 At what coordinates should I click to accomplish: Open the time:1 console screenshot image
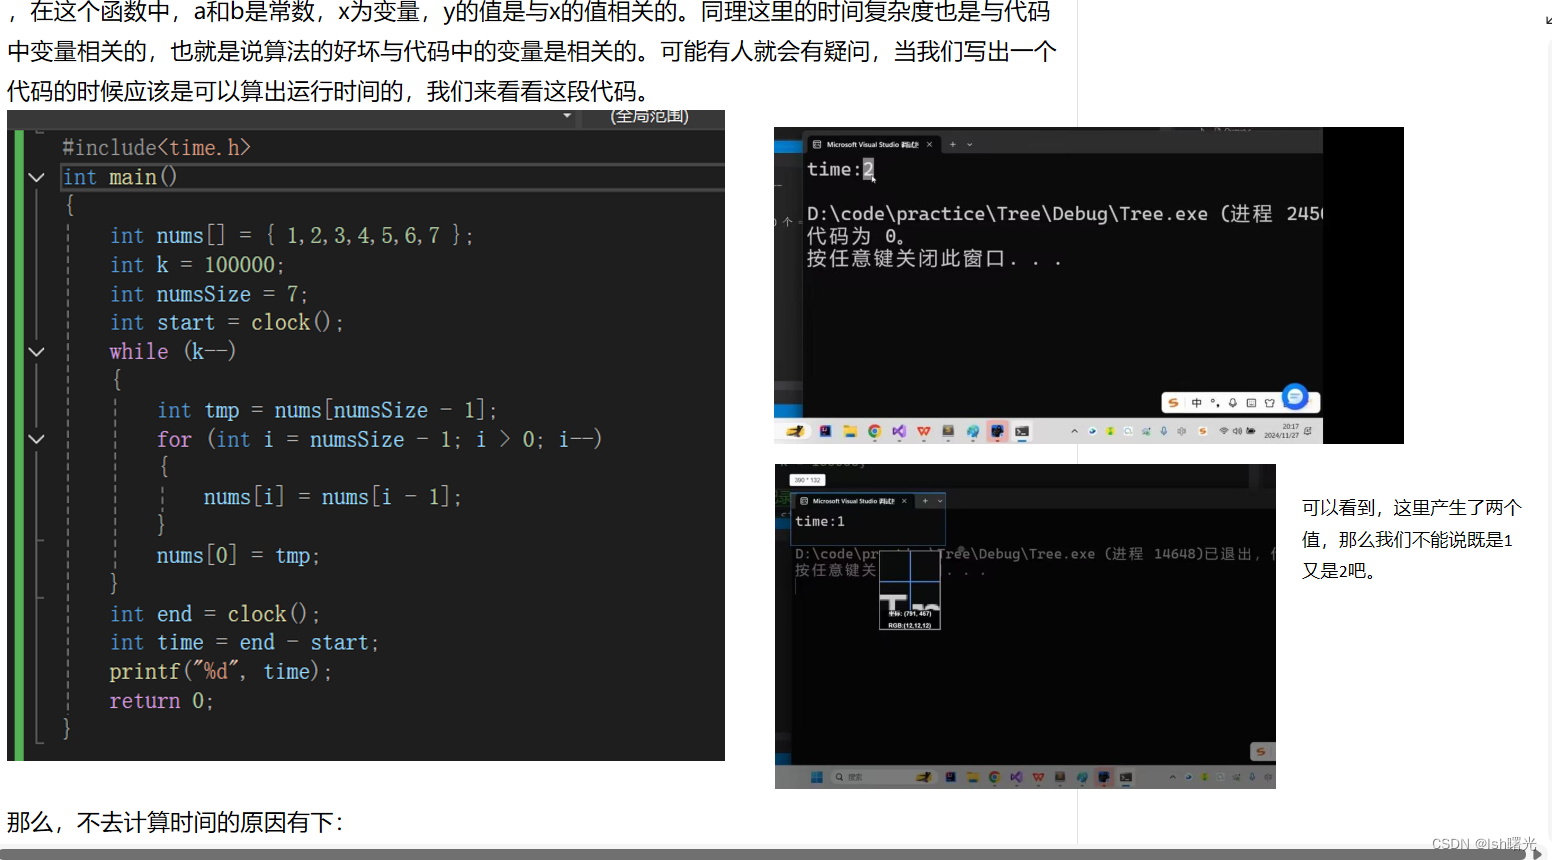point(1025,626)
